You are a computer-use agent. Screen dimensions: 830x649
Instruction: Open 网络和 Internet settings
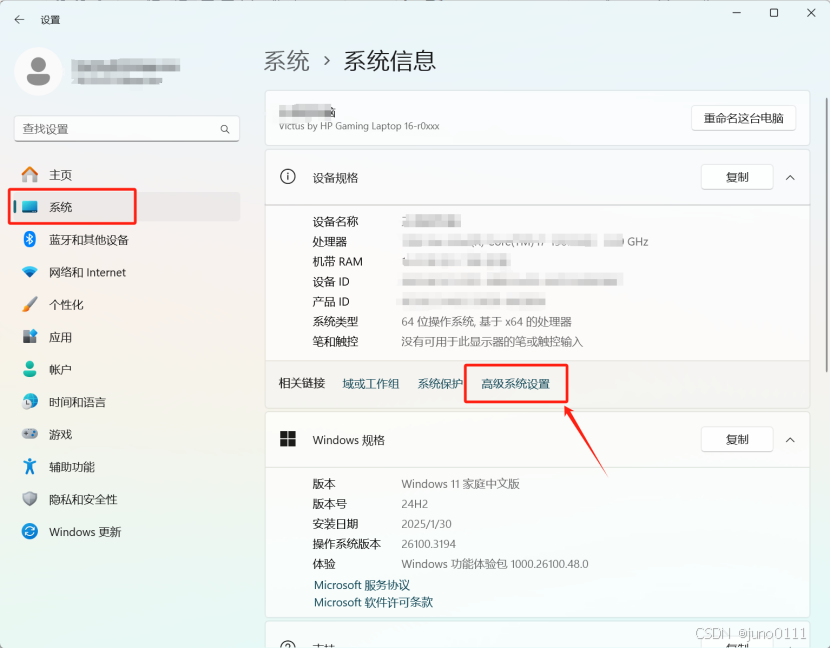pyautogui.click(x=125, y=272)
